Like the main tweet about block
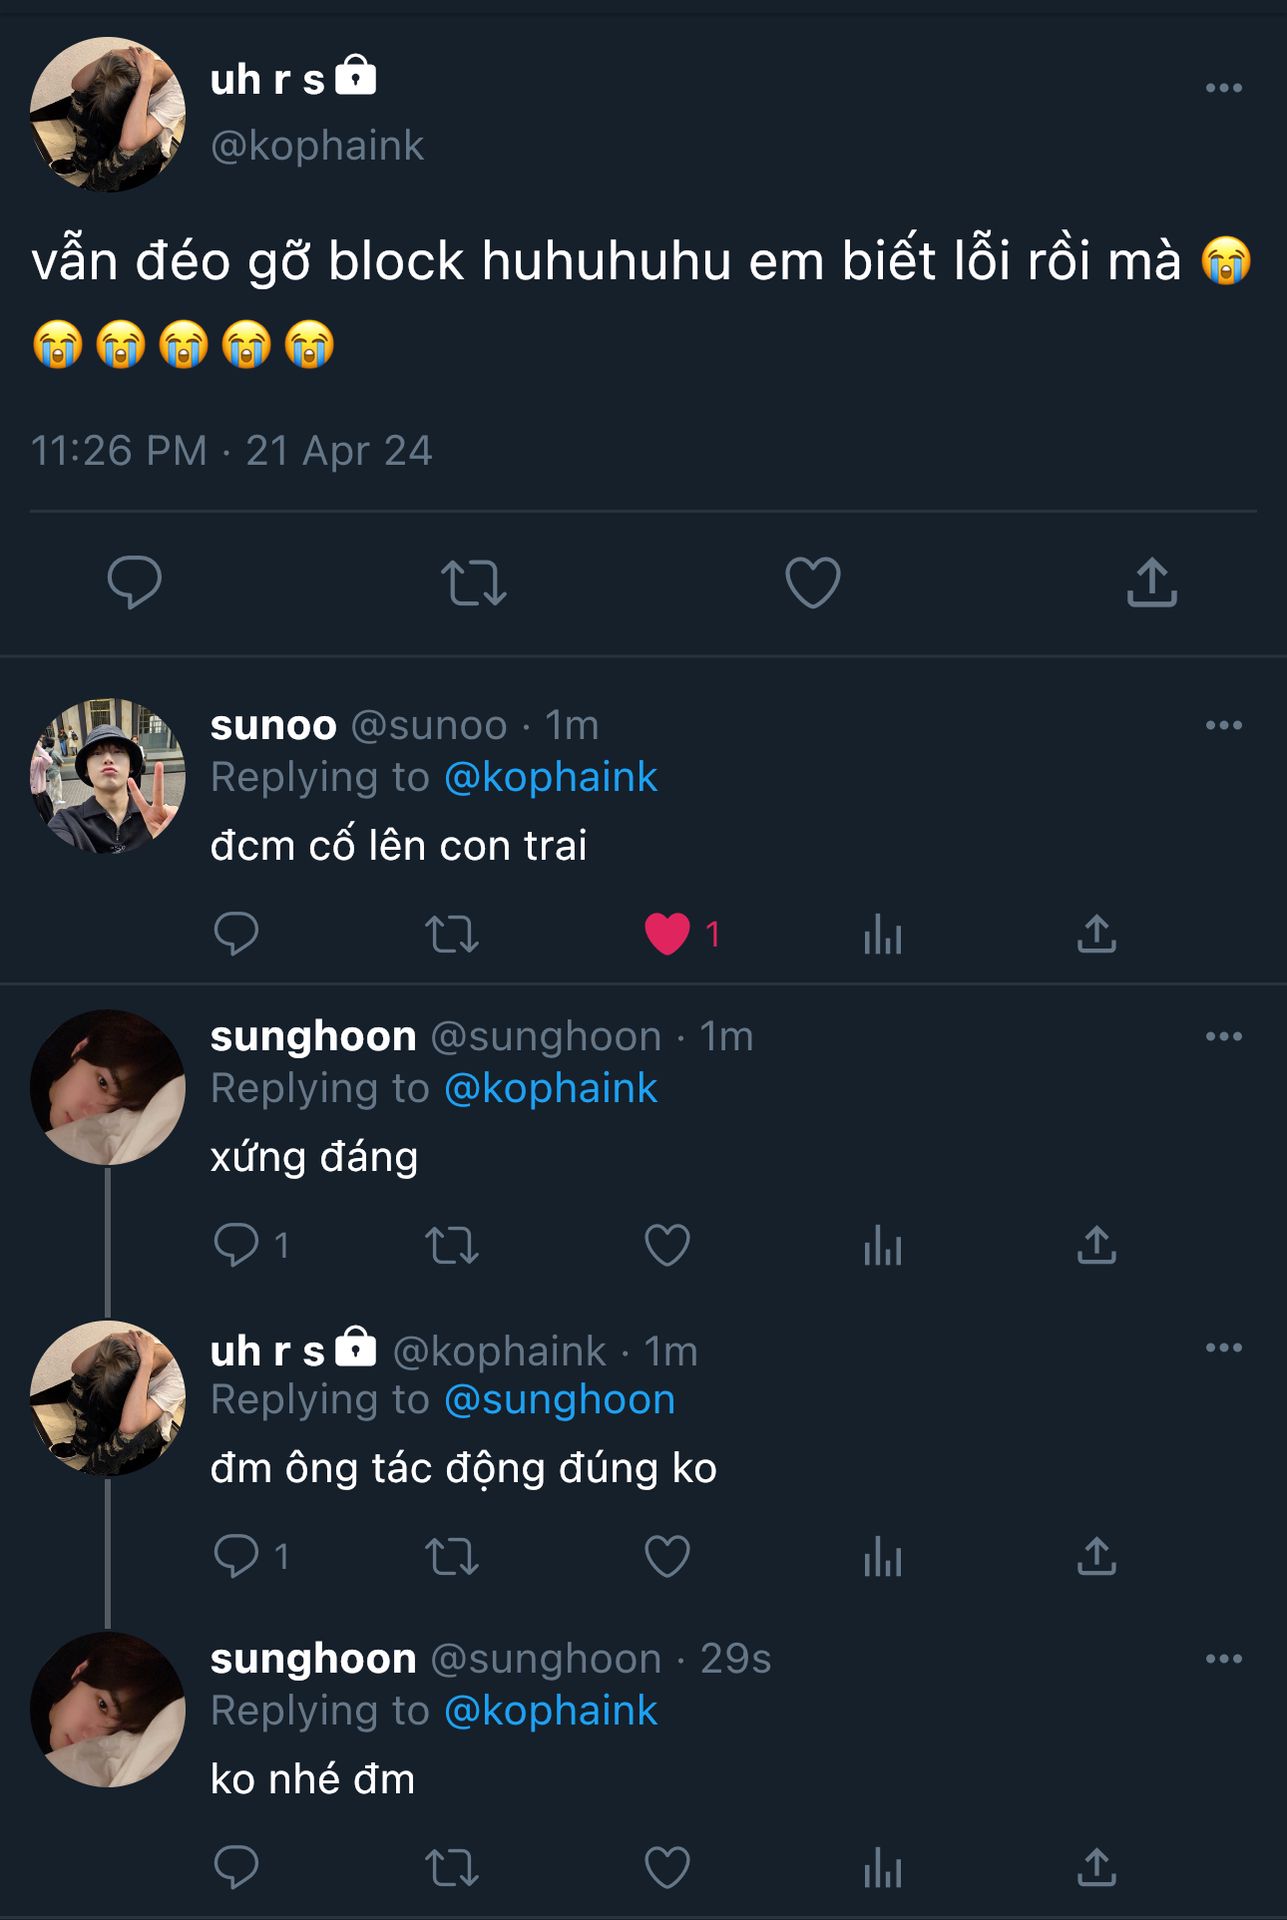 (x=812, y=582)
